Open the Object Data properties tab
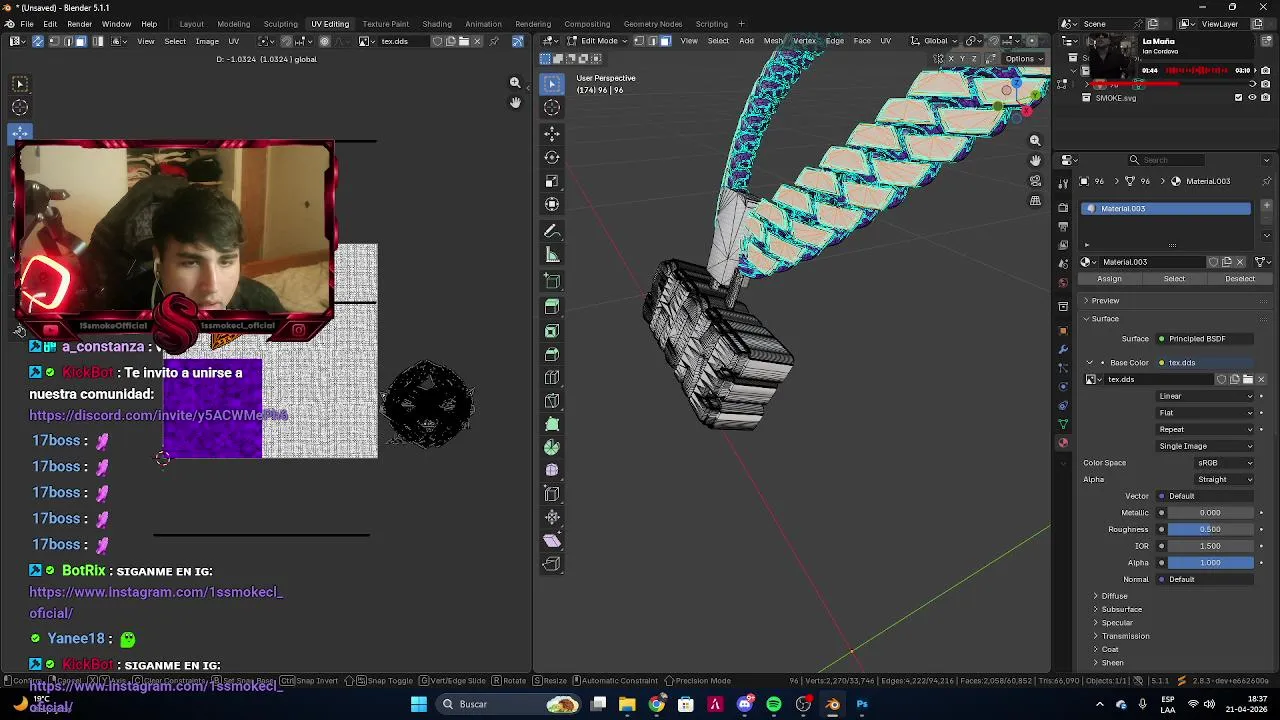This screenshot has height=720, width=1280. pyautogui.click(x=1063, y=424)
